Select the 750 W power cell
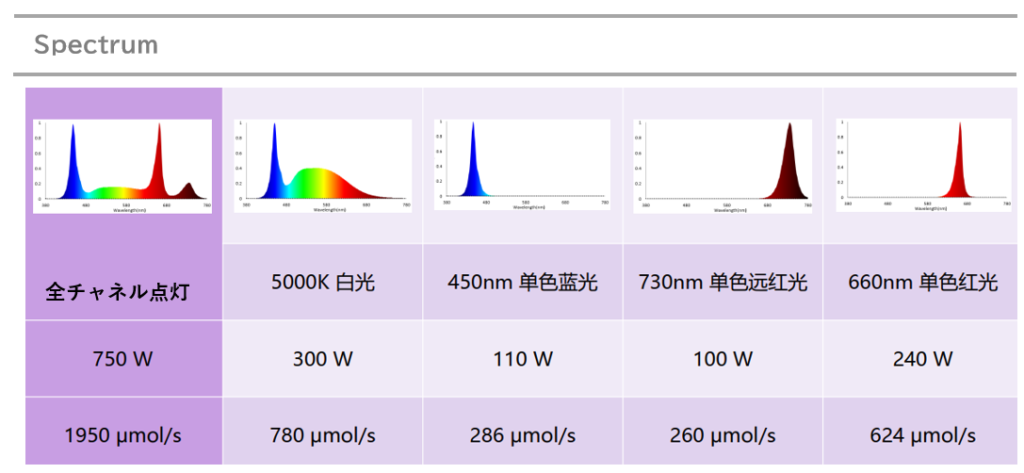 coord(123,359)
